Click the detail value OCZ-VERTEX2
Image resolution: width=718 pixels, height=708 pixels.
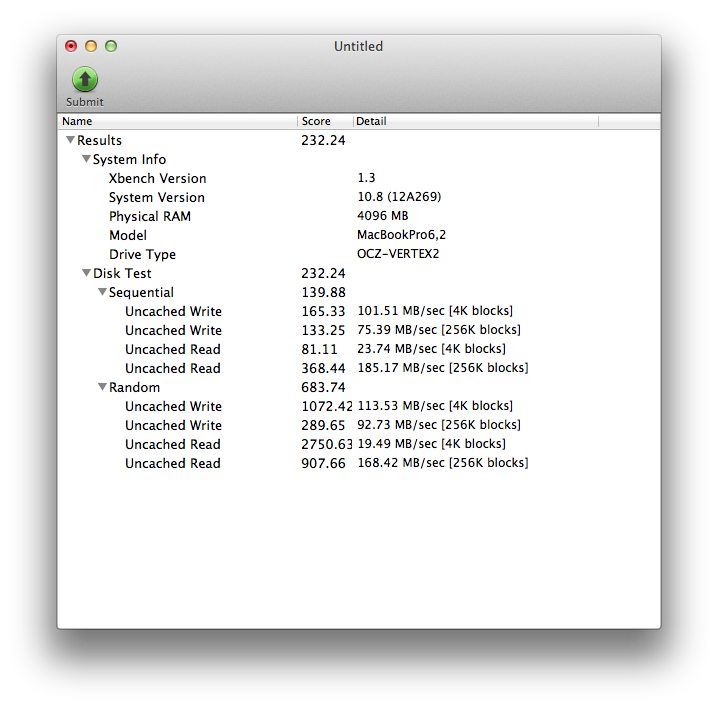(398, 254)
